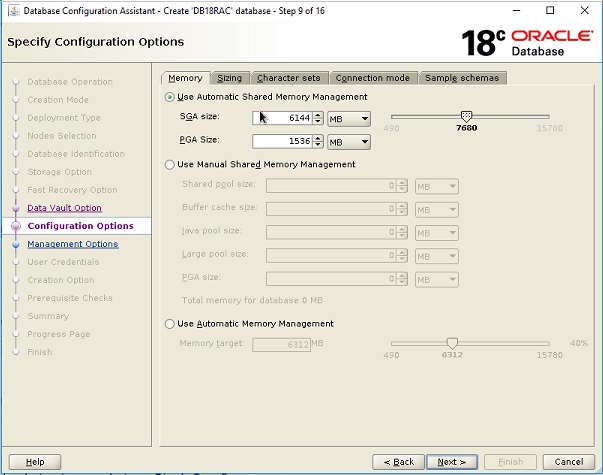Click the Management Options step bullet
The image size is (603, 475).
coord(16,244)
